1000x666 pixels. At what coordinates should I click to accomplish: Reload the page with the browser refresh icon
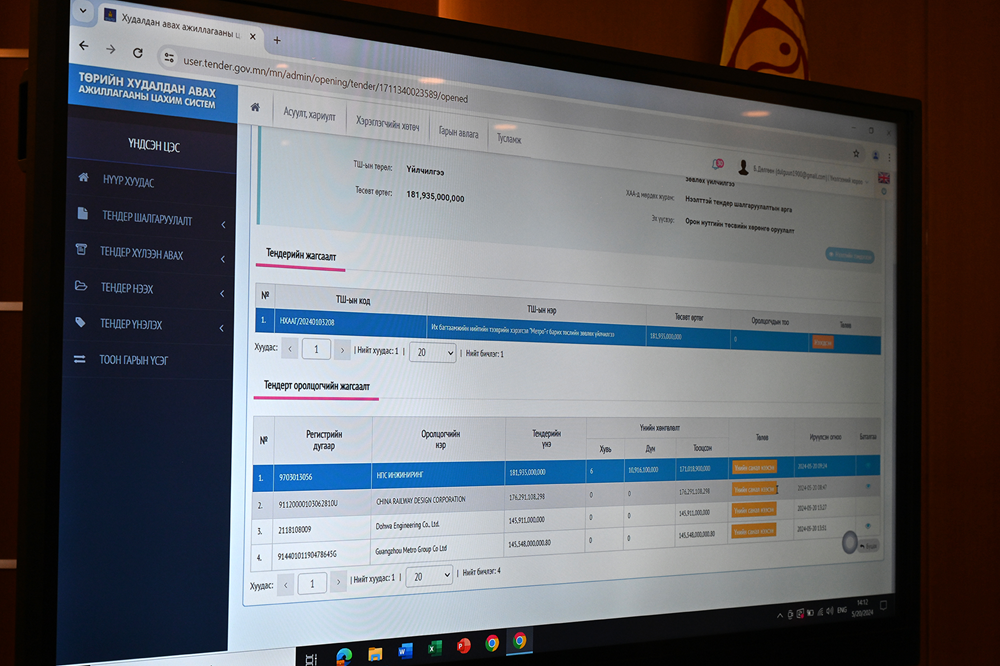tap(137, 52)
